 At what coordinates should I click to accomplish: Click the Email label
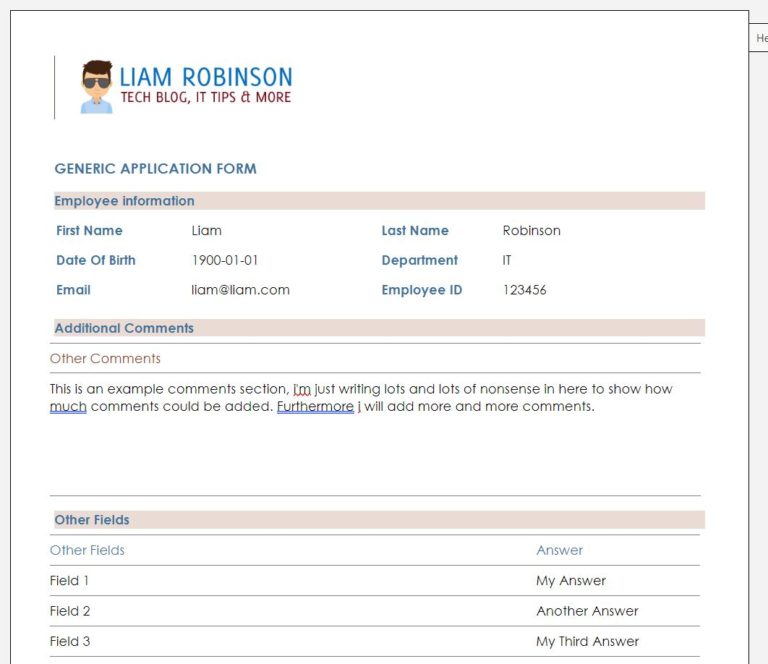pos(73,290)
